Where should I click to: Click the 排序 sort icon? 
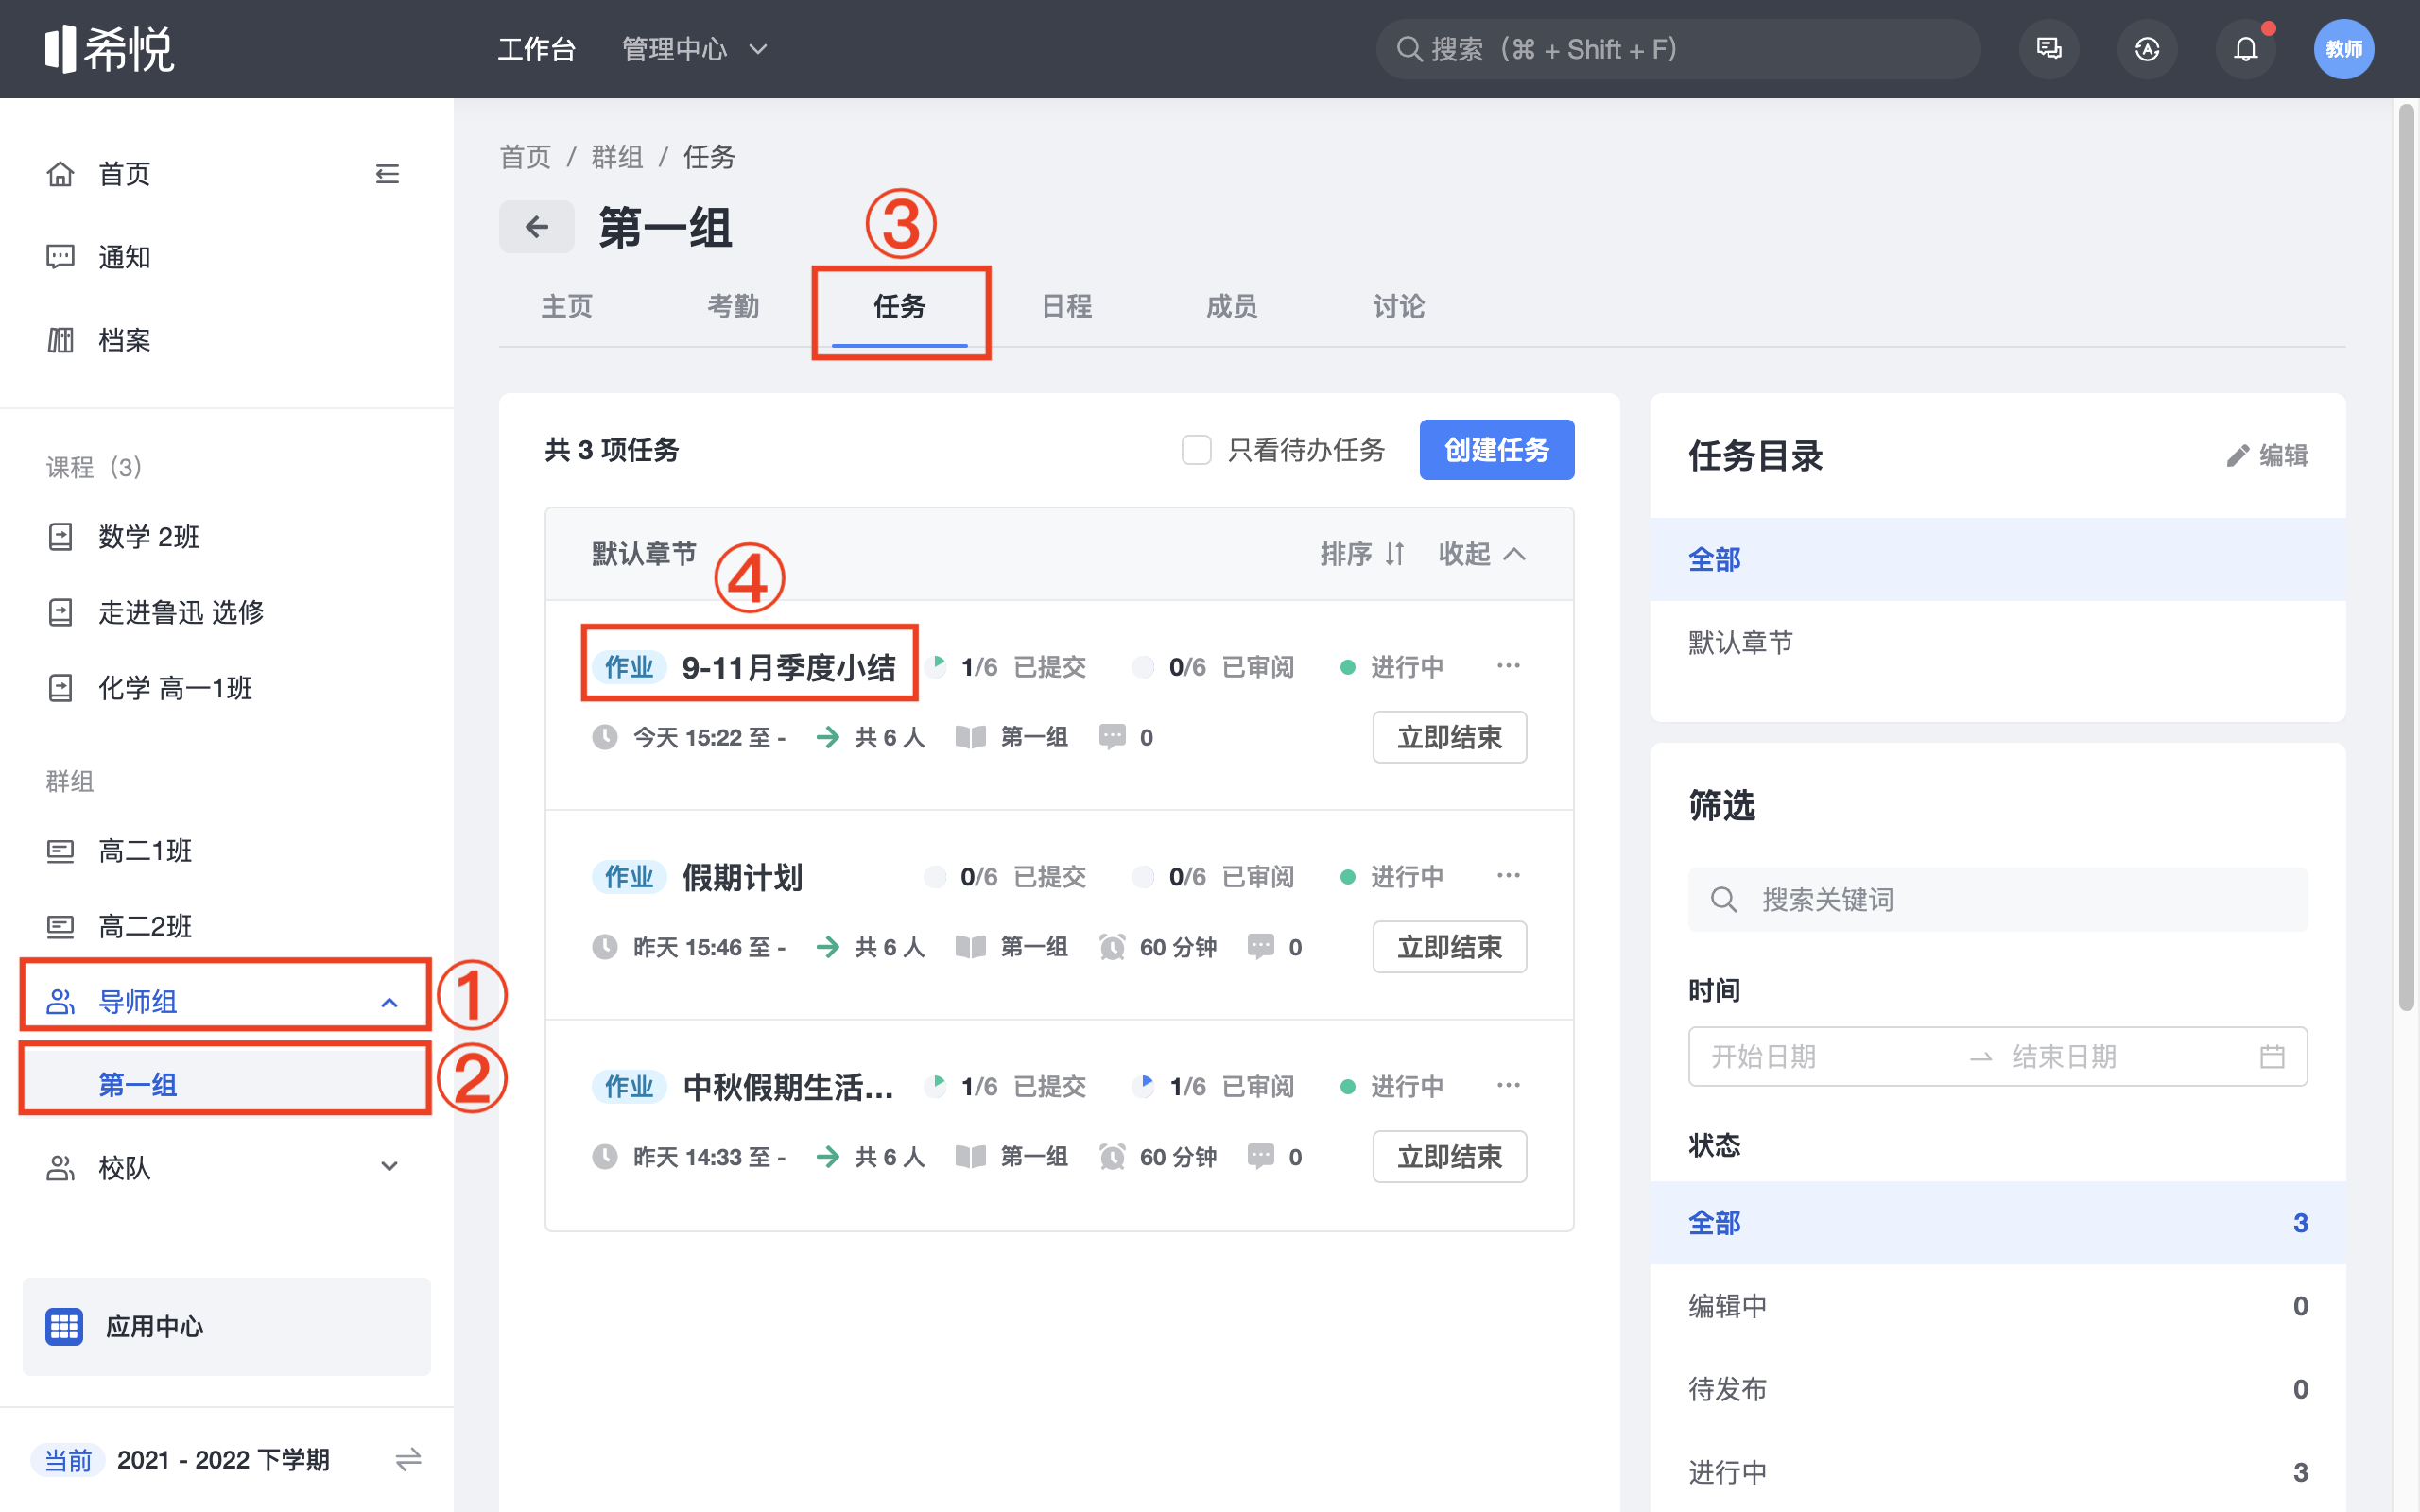click(x=1394, y=554)
